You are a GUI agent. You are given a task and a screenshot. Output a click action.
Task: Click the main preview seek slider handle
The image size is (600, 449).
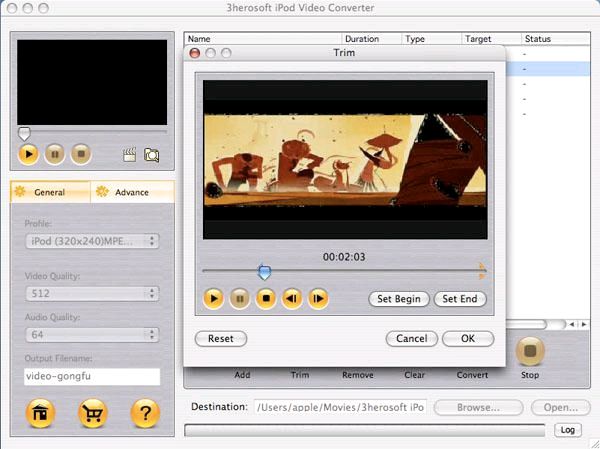pos(24,134)
